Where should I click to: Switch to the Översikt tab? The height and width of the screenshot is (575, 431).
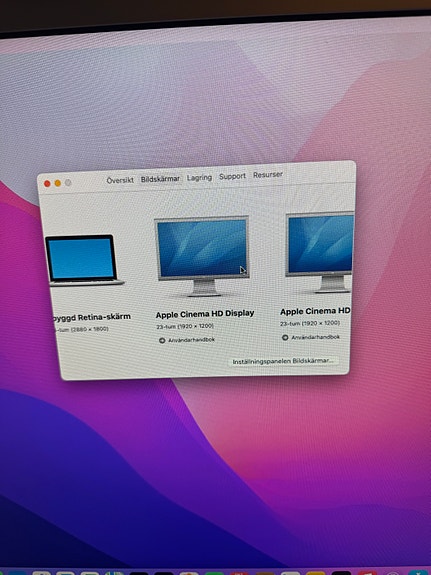120,180
